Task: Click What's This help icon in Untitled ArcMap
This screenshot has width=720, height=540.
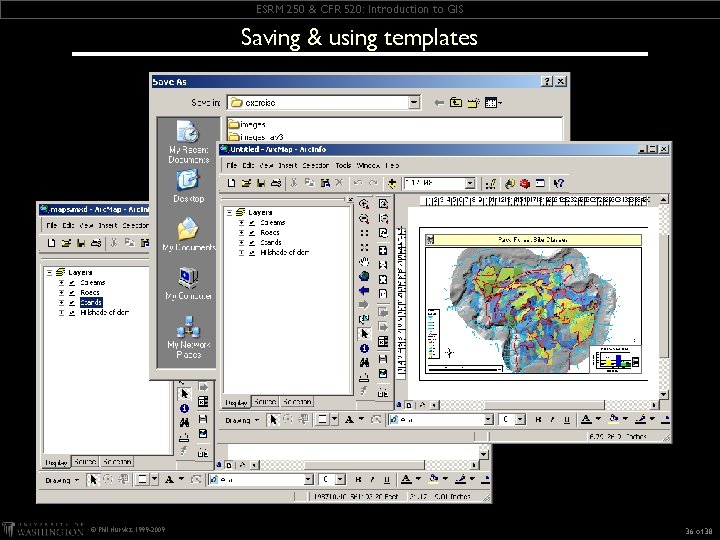Action: [558, 184]
